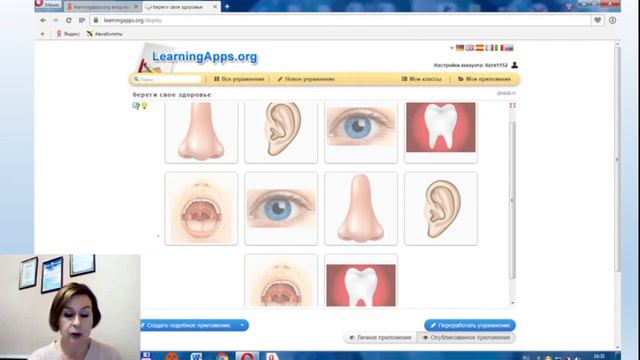The height and width of the screenshot is (360, 640).
Task: Open 'Настройки аккаунта' link
Action: (470, 65)
